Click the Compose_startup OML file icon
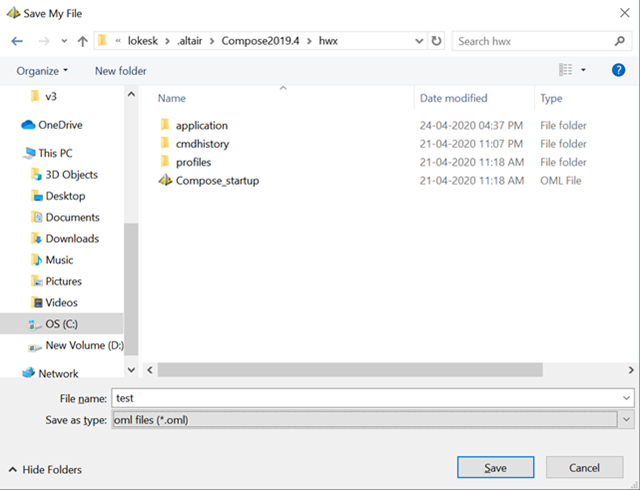This screenshot has height=490, width=640. point(166,181)
